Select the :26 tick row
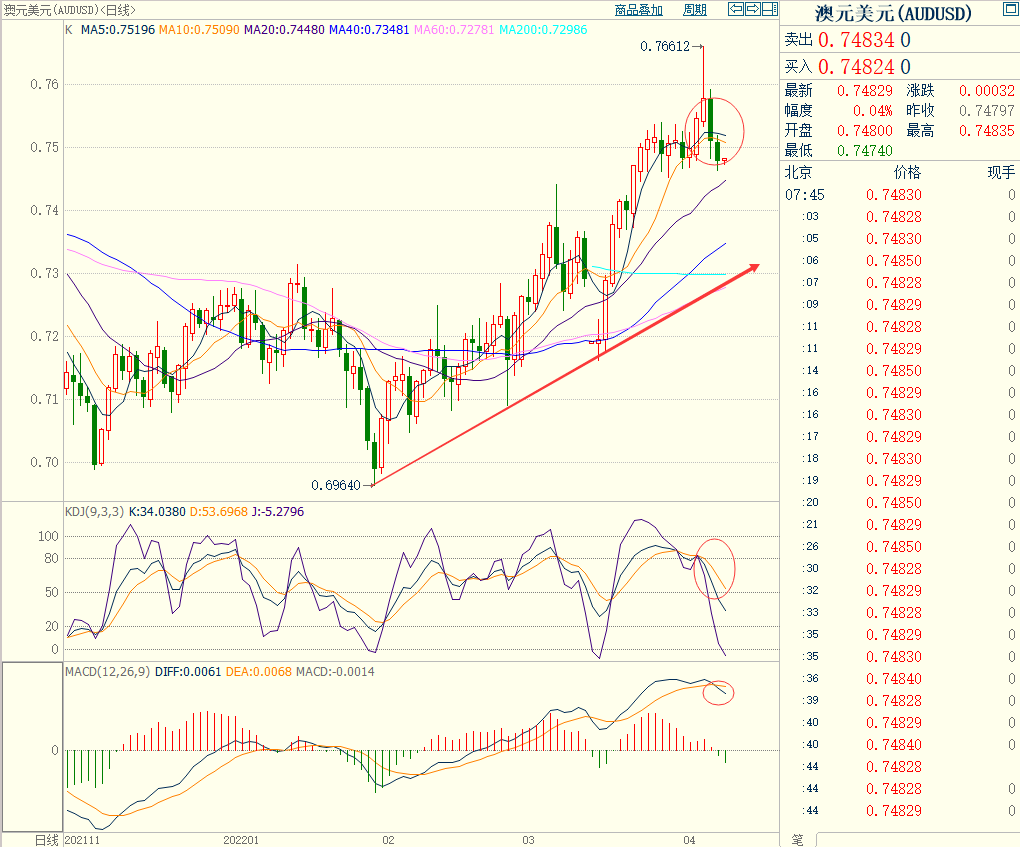Screen dimensions: 1020x847 900,546
